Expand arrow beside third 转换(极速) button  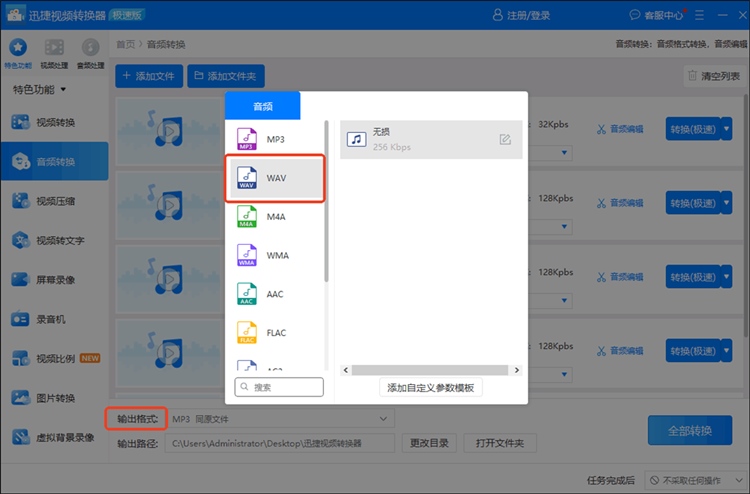727,277
